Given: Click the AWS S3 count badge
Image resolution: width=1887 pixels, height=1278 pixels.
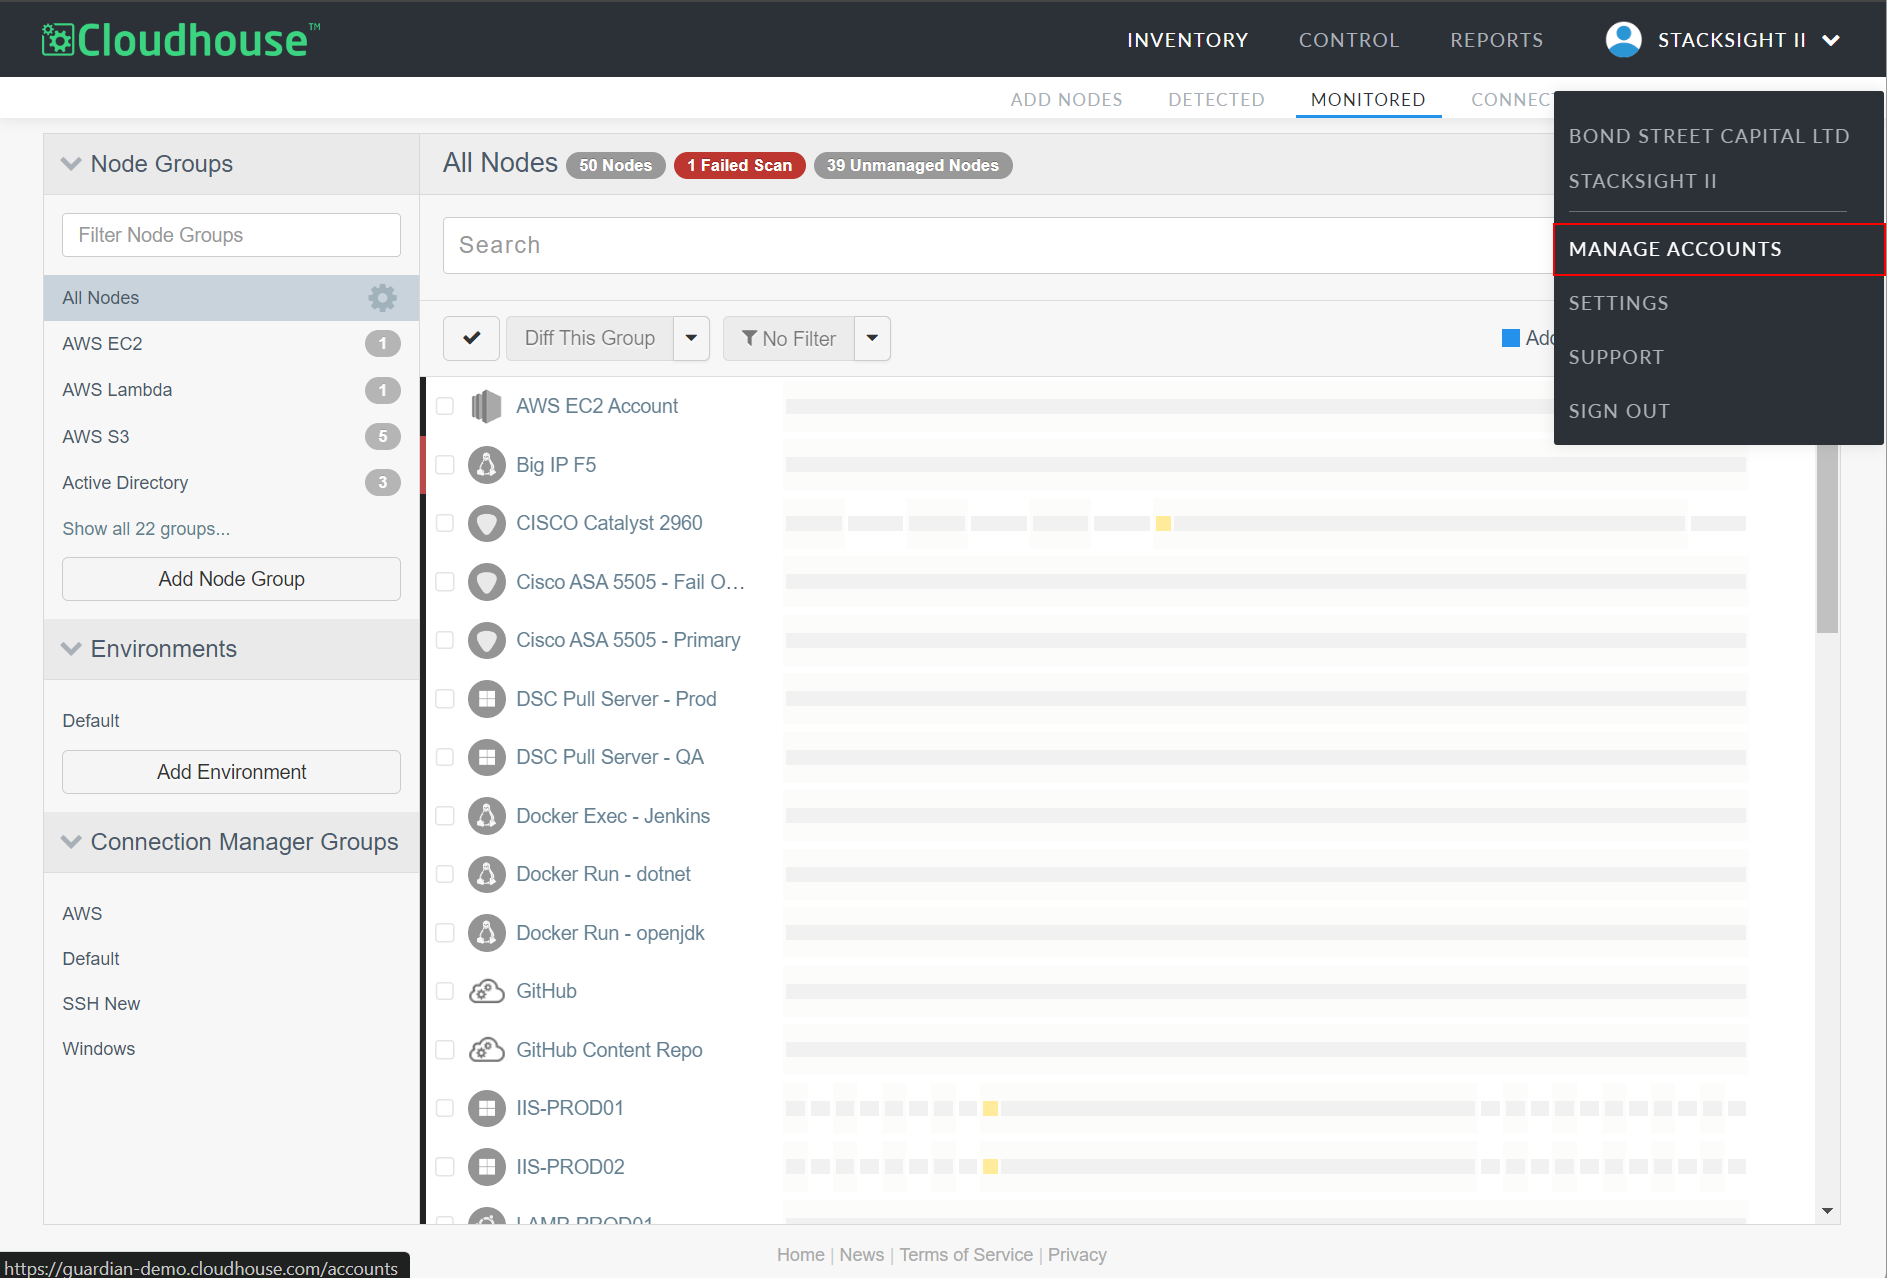Looking at the screenshot, I should click(x=382, y=436).
